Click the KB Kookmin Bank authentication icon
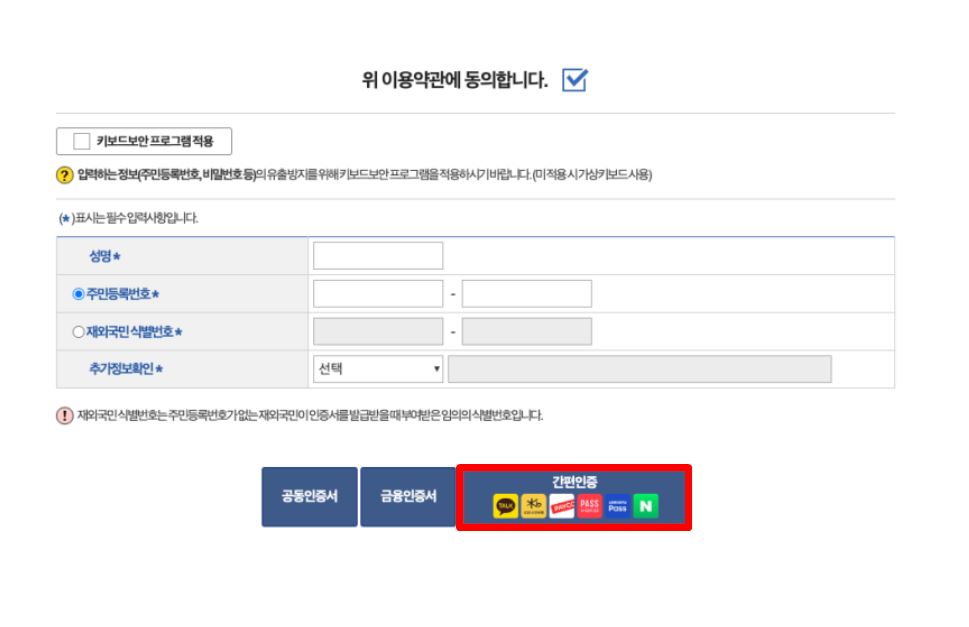This screenshot has height=627, width=969. (x=533, y=506)
